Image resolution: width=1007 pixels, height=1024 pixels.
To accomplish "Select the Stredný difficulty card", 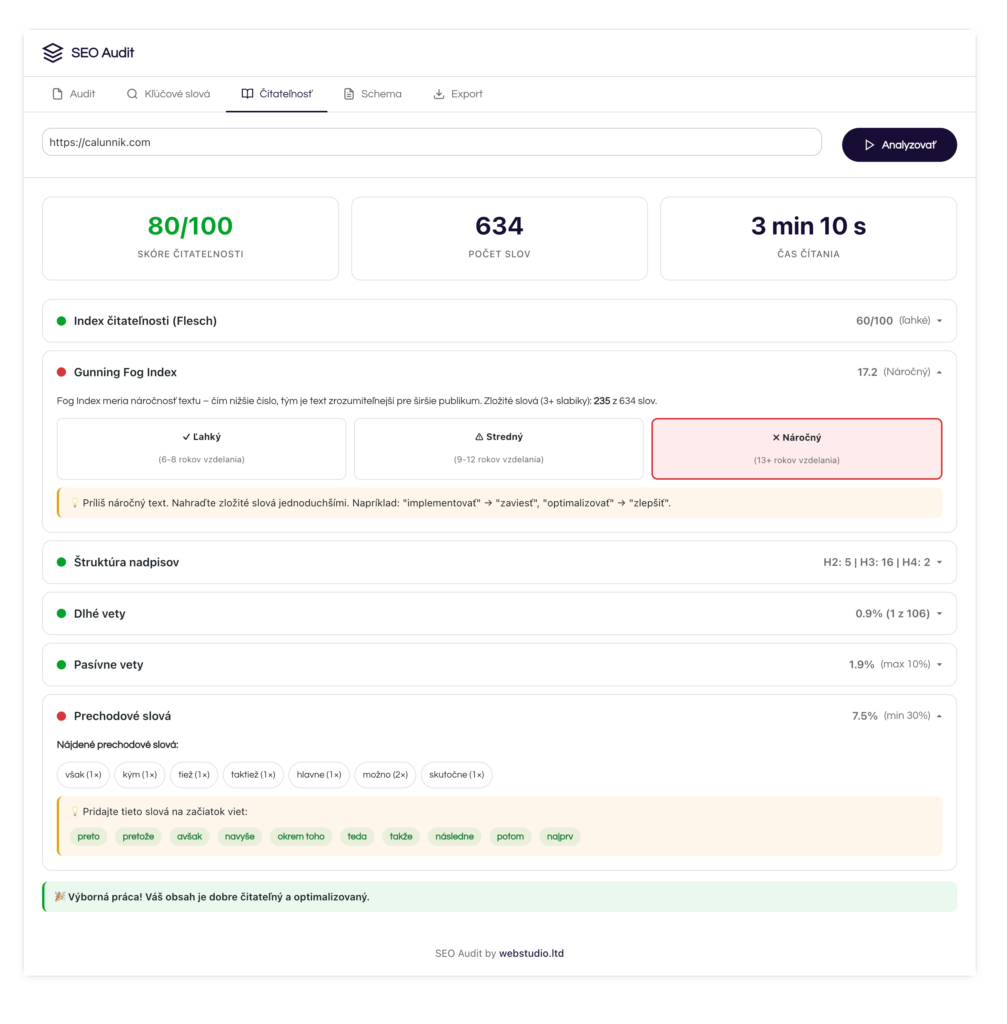I will (x=499, y=449).
